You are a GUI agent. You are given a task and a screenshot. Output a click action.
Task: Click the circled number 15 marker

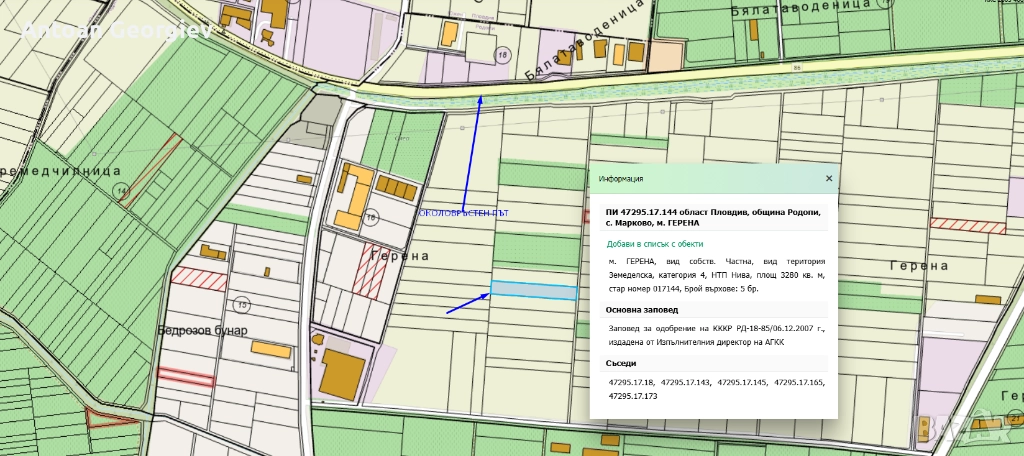241,303
